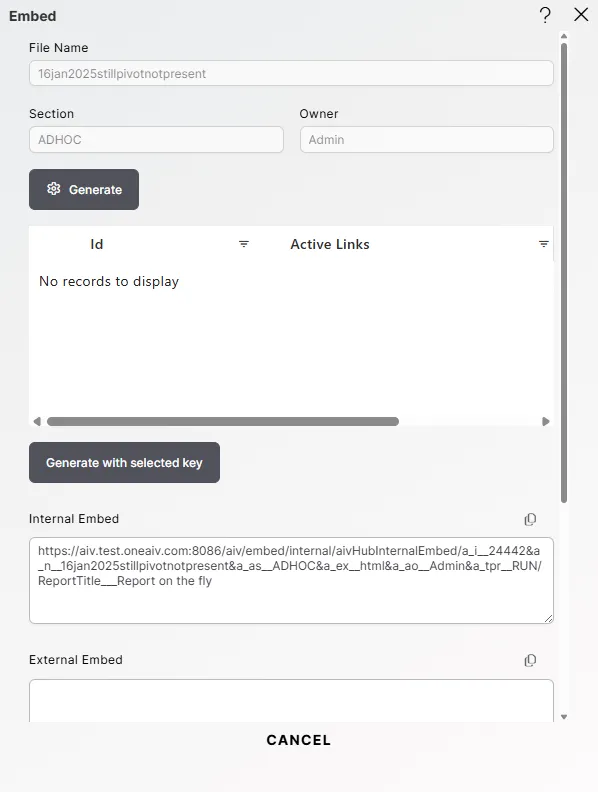Click the External Embed text area
This screenshot has height=792, width=598.
291,701
